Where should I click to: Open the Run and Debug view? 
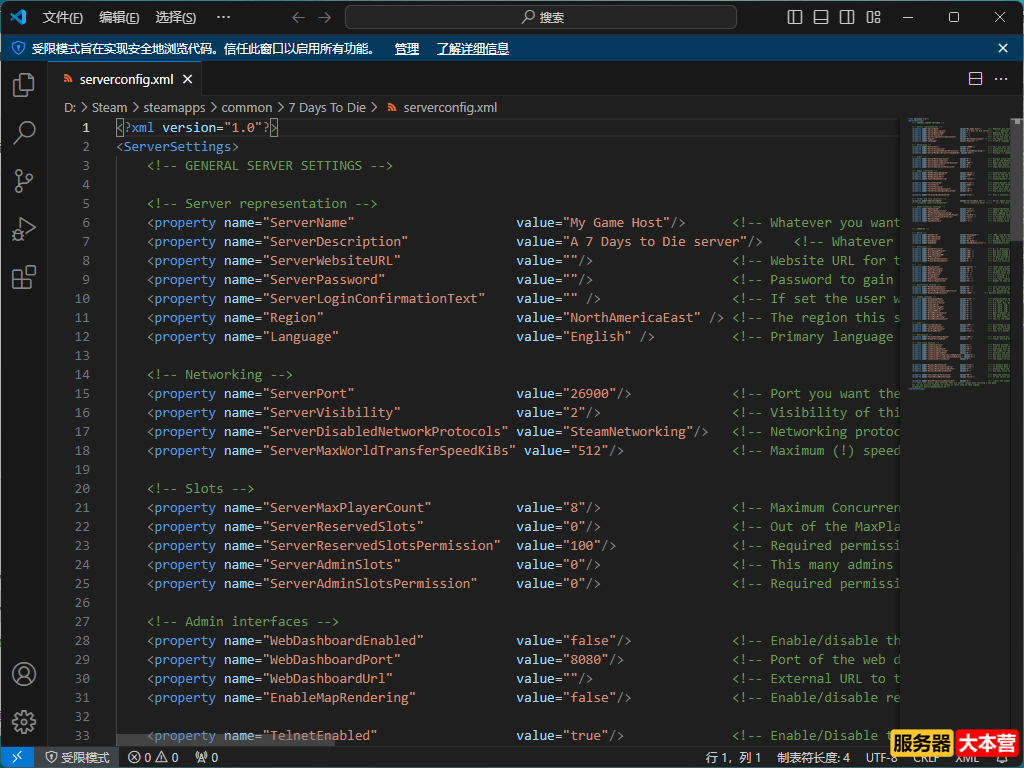[24, 229]
